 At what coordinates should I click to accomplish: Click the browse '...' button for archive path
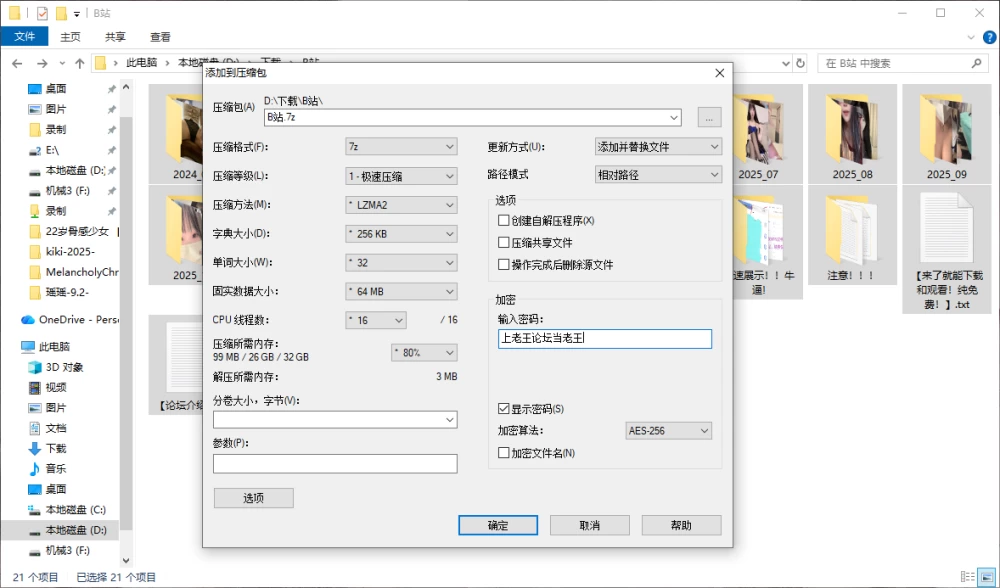coord(709,117)
